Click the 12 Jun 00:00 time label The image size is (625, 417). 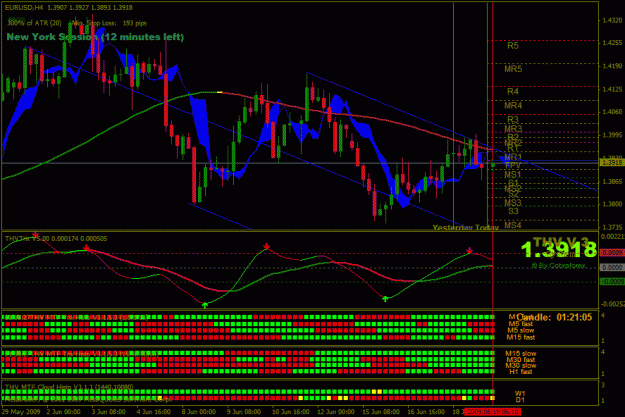[x=336, y=411]
